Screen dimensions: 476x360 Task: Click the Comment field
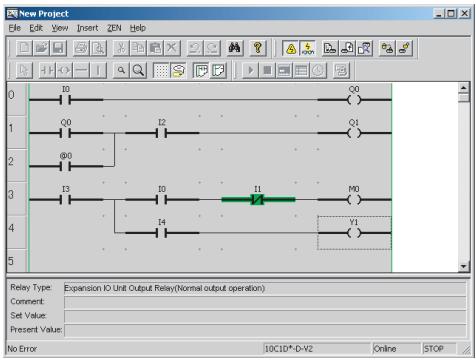click(265, 302)
